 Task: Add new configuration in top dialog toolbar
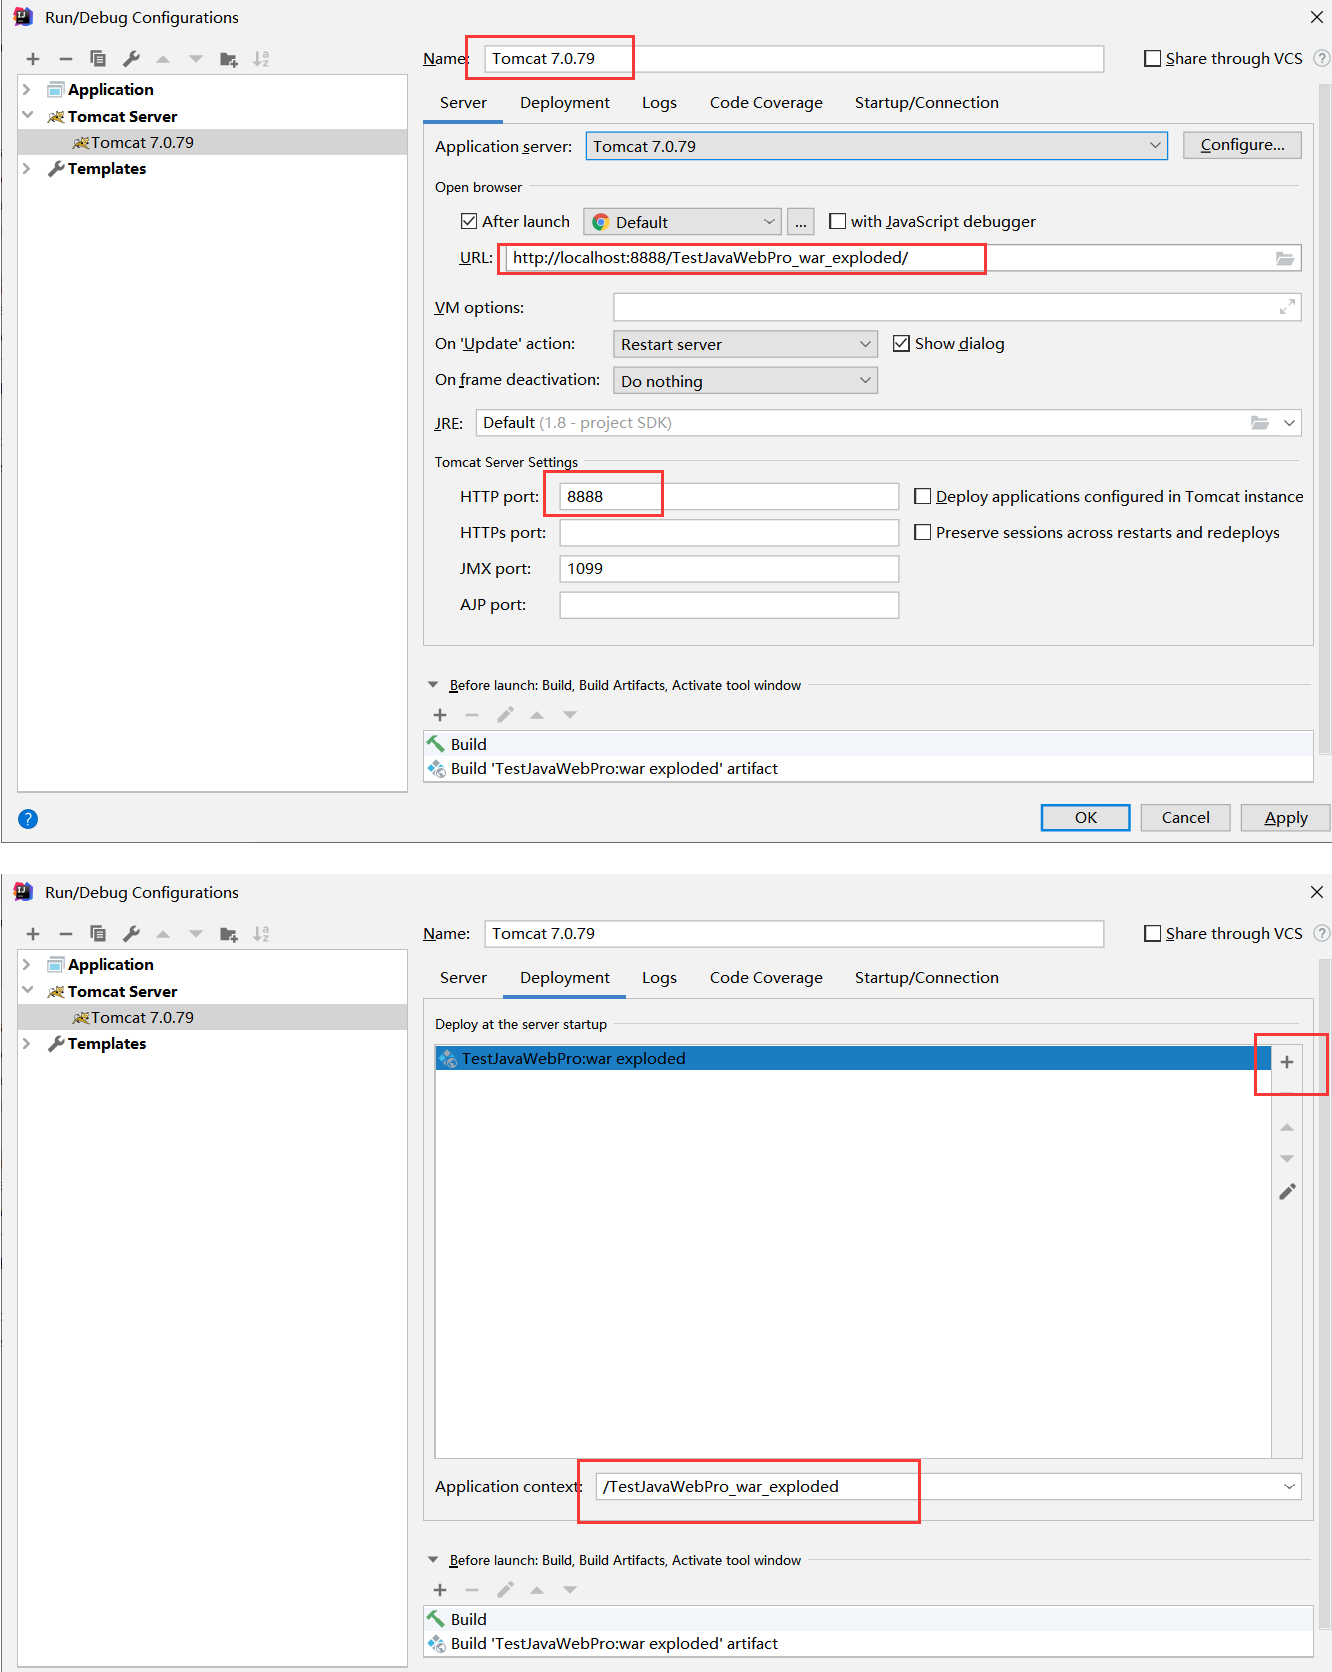click(x=33, y=59)
